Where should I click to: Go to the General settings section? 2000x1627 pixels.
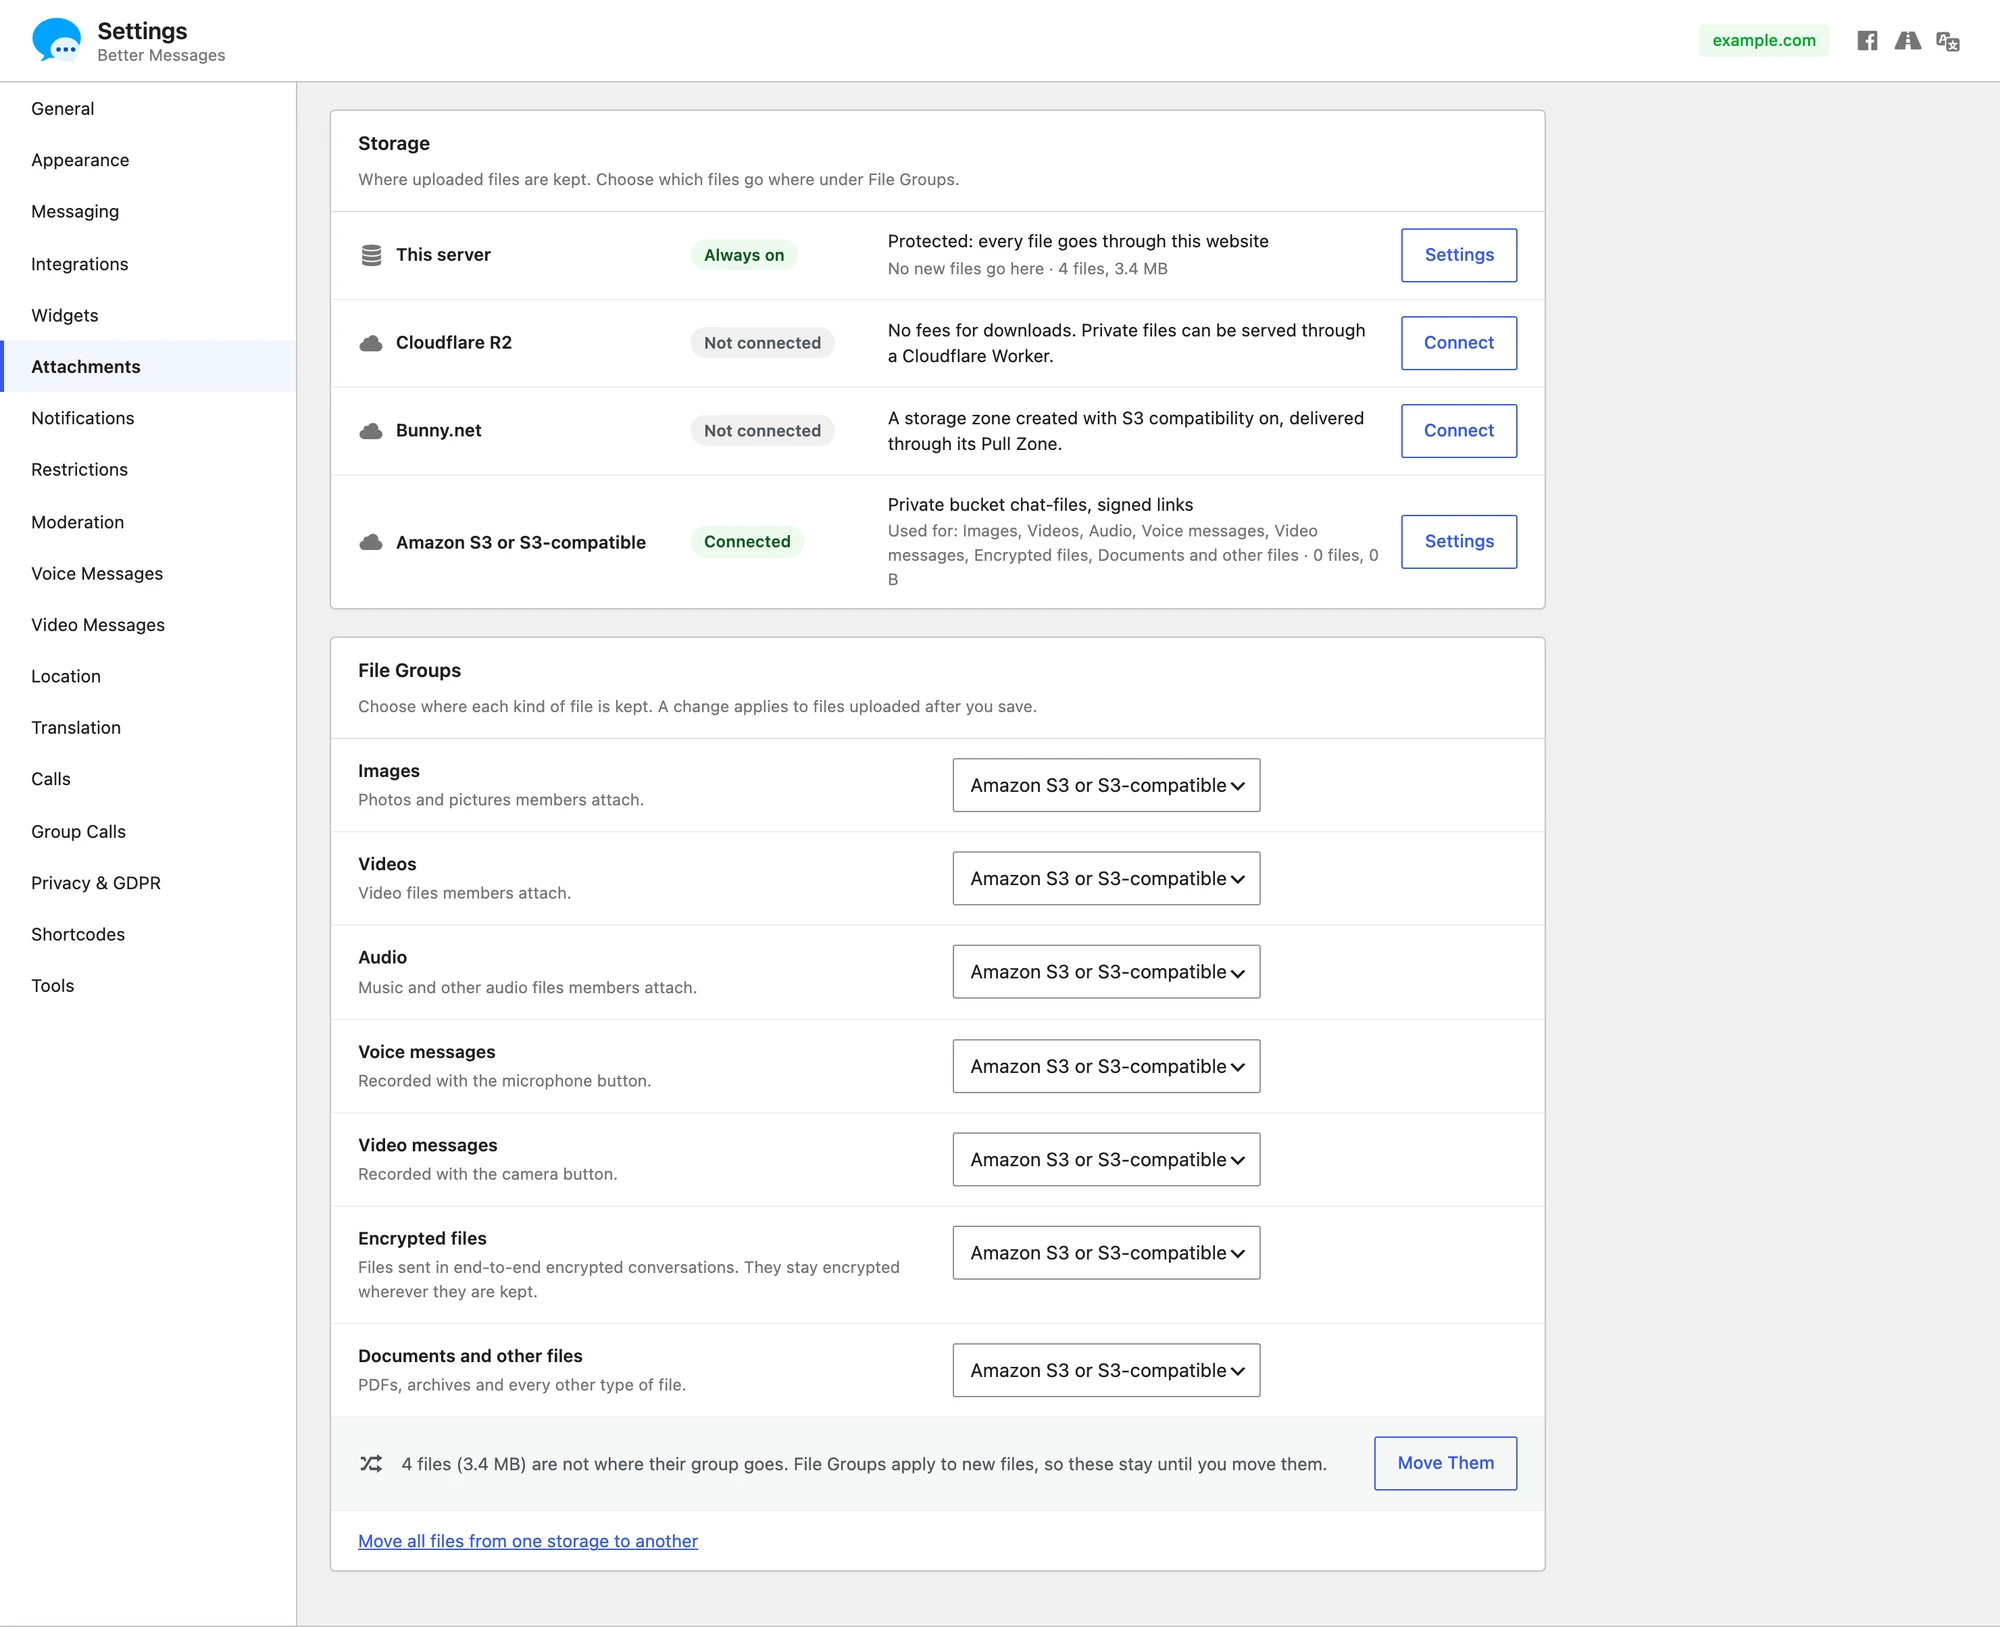coord(148,109)
